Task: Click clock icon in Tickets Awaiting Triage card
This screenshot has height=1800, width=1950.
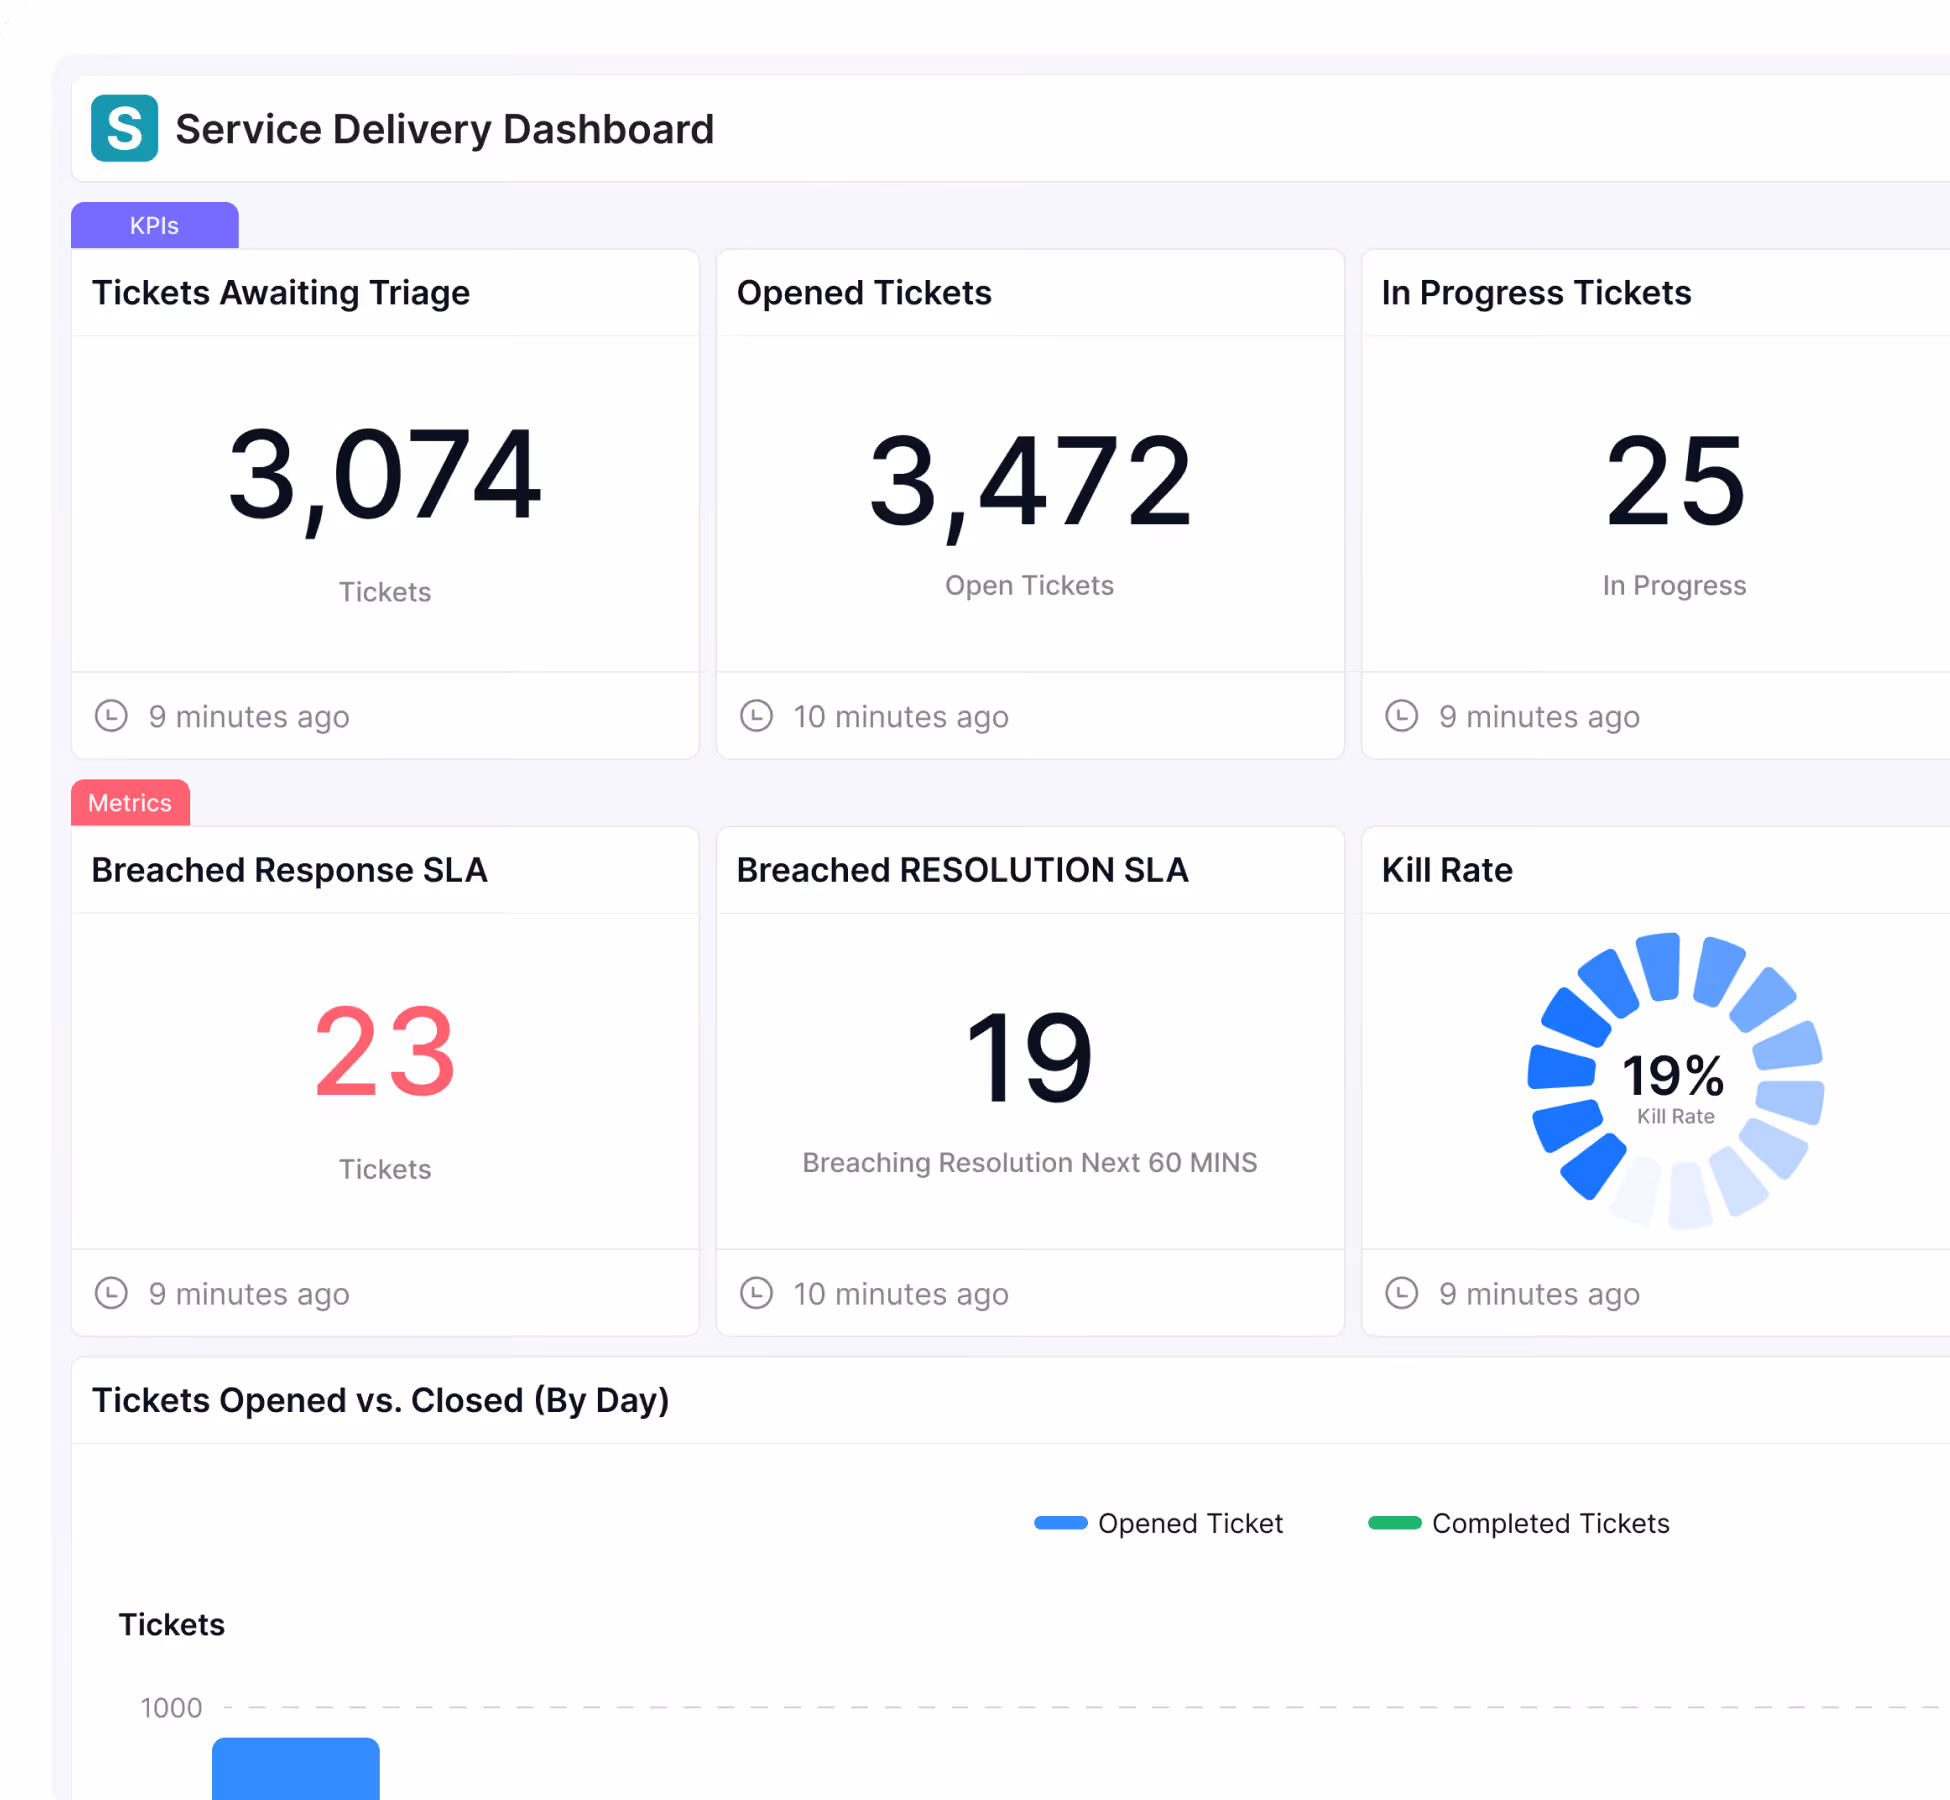Action: click(111, 716)
